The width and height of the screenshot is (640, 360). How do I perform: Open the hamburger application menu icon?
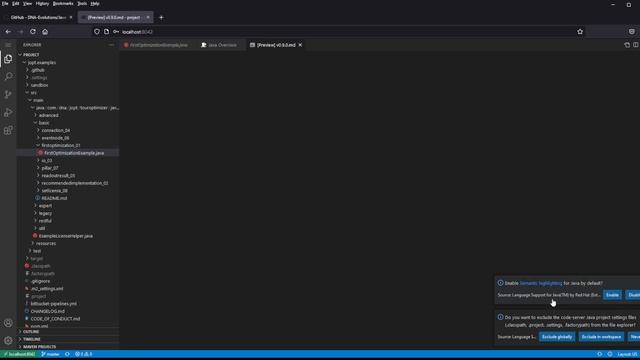point(8,45)
